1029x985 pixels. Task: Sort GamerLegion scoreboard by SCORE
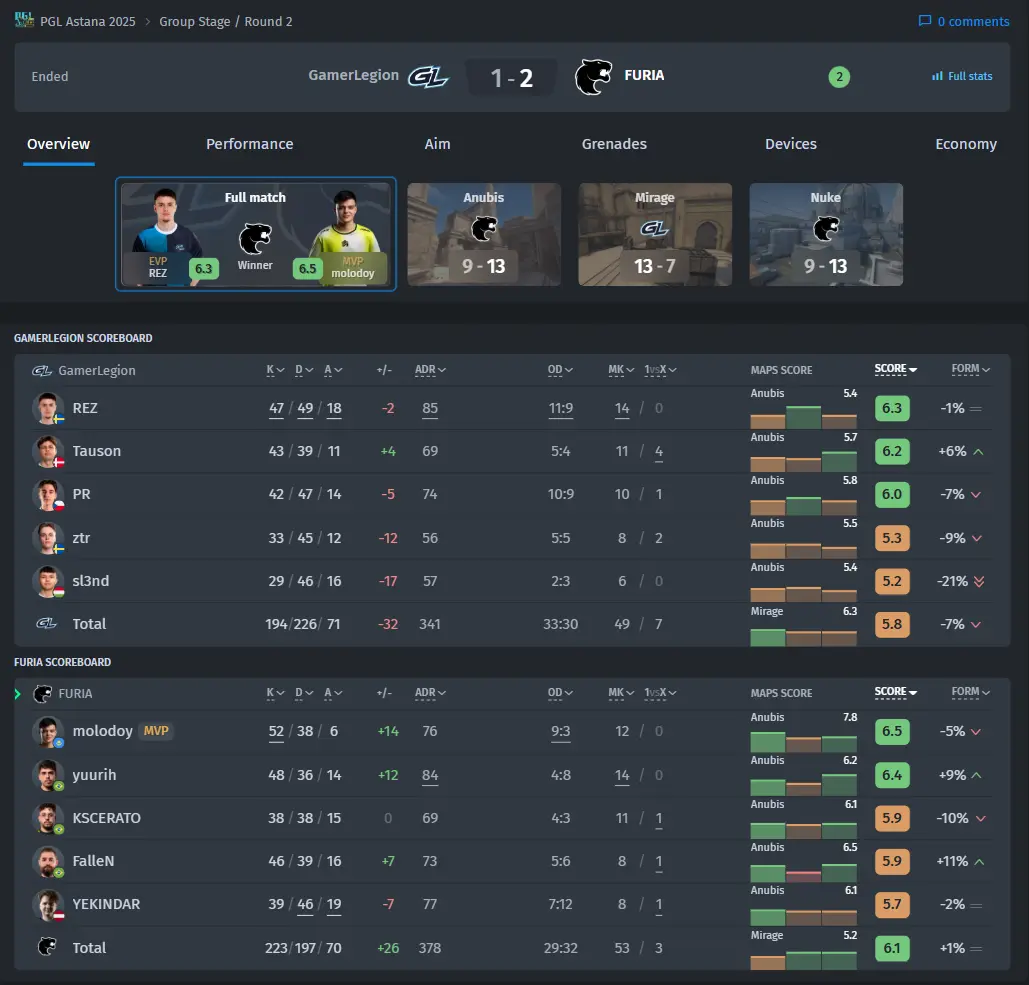(x=895, y=369)
